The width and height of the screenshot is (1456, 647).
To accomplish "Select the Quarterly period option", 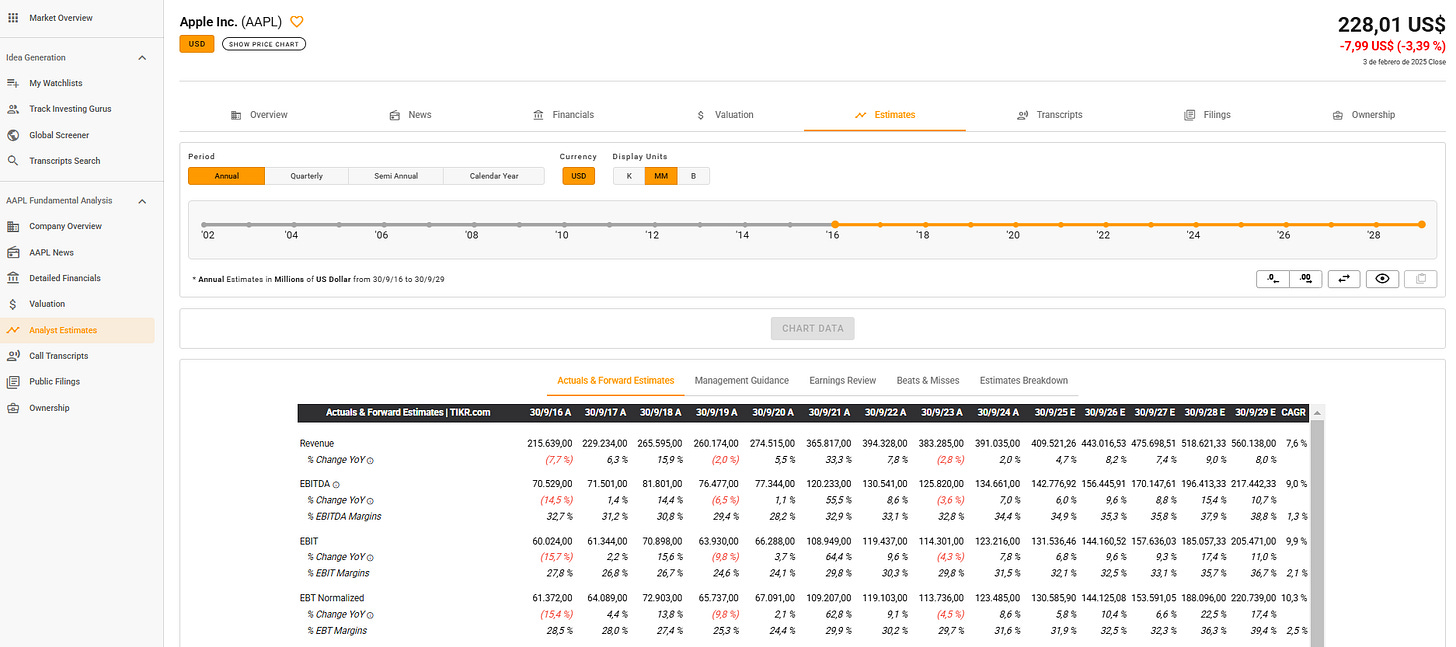I will 306,176.
